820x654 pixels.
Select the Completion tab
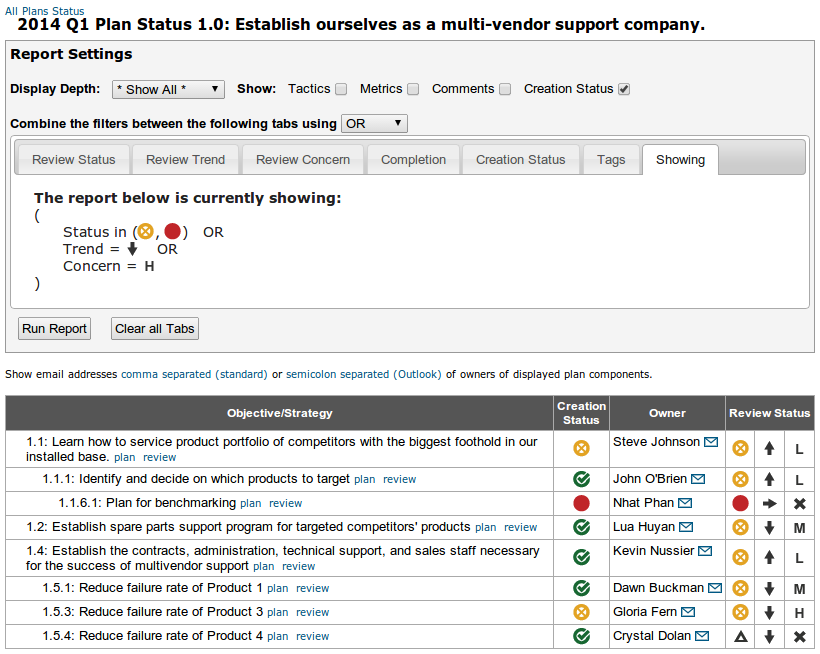(x=413, y=159)
